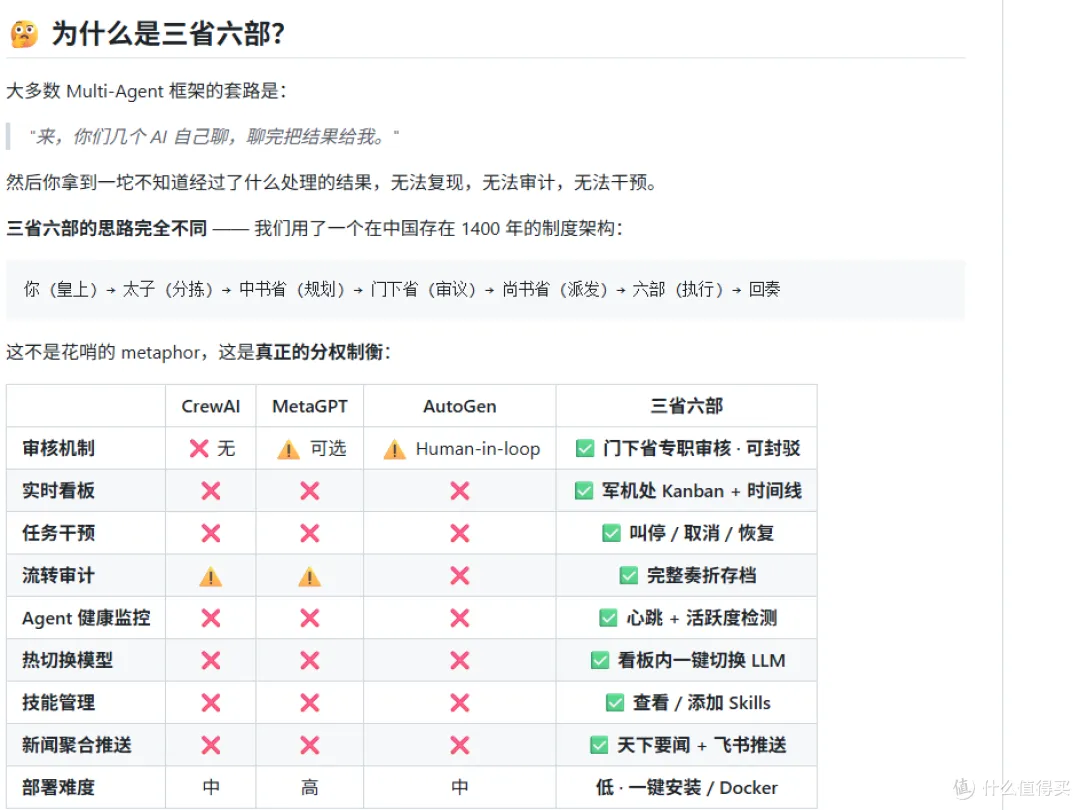Image resolution: width=1080 pixels, height=810 pixels.
Task: Click the green check beside 完整奏折存档
Action: point(629,576)
